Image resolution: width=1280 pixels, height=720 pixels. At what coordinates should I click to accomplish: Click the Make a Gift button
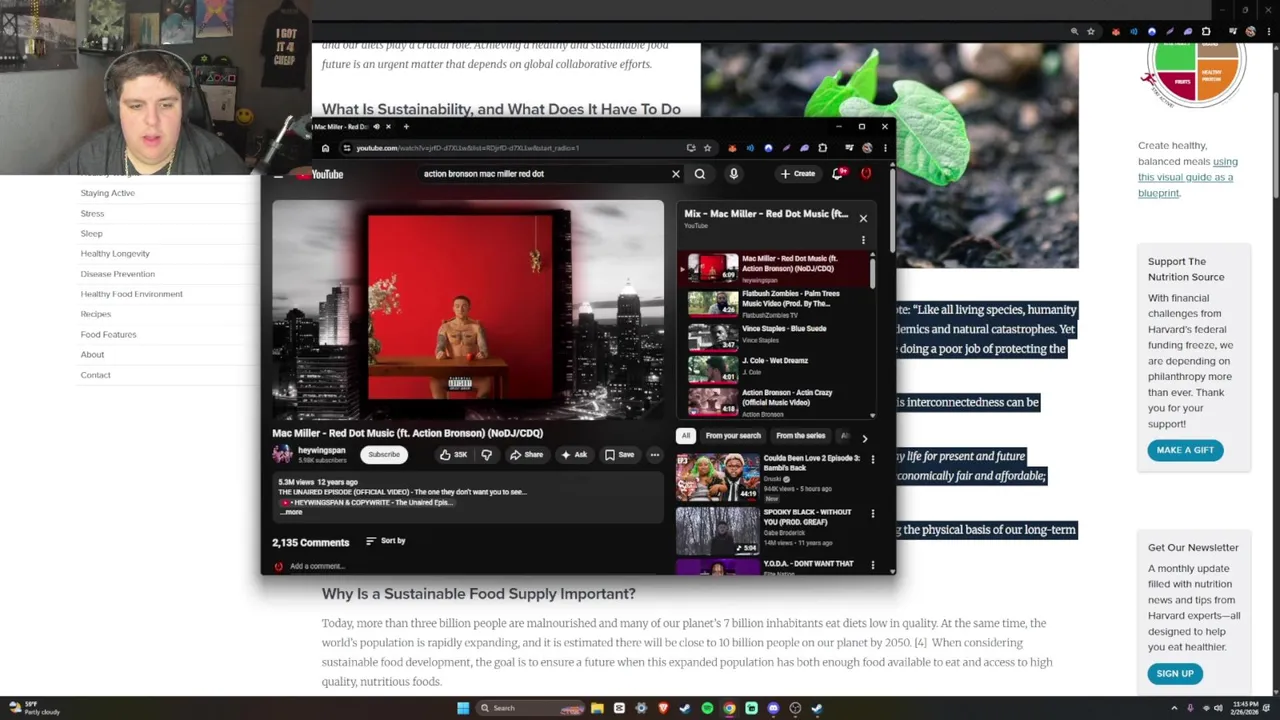(x=1185, y=450)
